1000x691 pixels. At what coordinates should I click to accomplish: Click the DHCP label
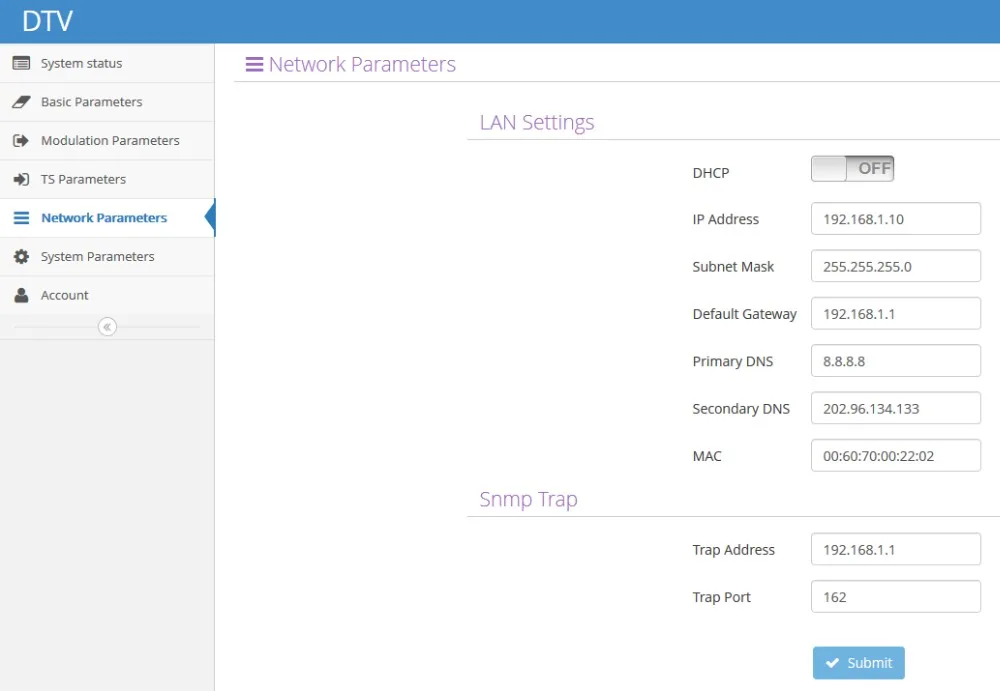coord(710,173)
